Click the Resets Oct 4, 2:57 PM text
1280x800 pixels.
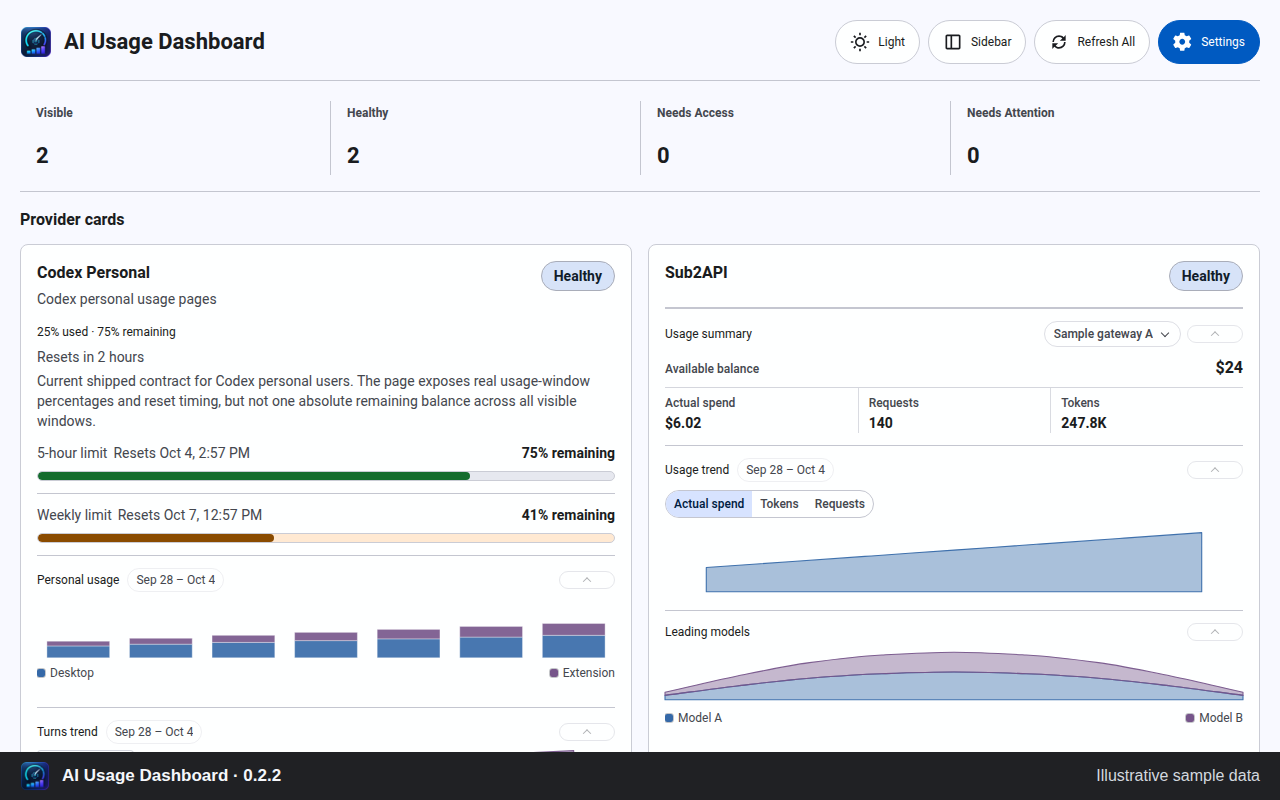point(182,453)
